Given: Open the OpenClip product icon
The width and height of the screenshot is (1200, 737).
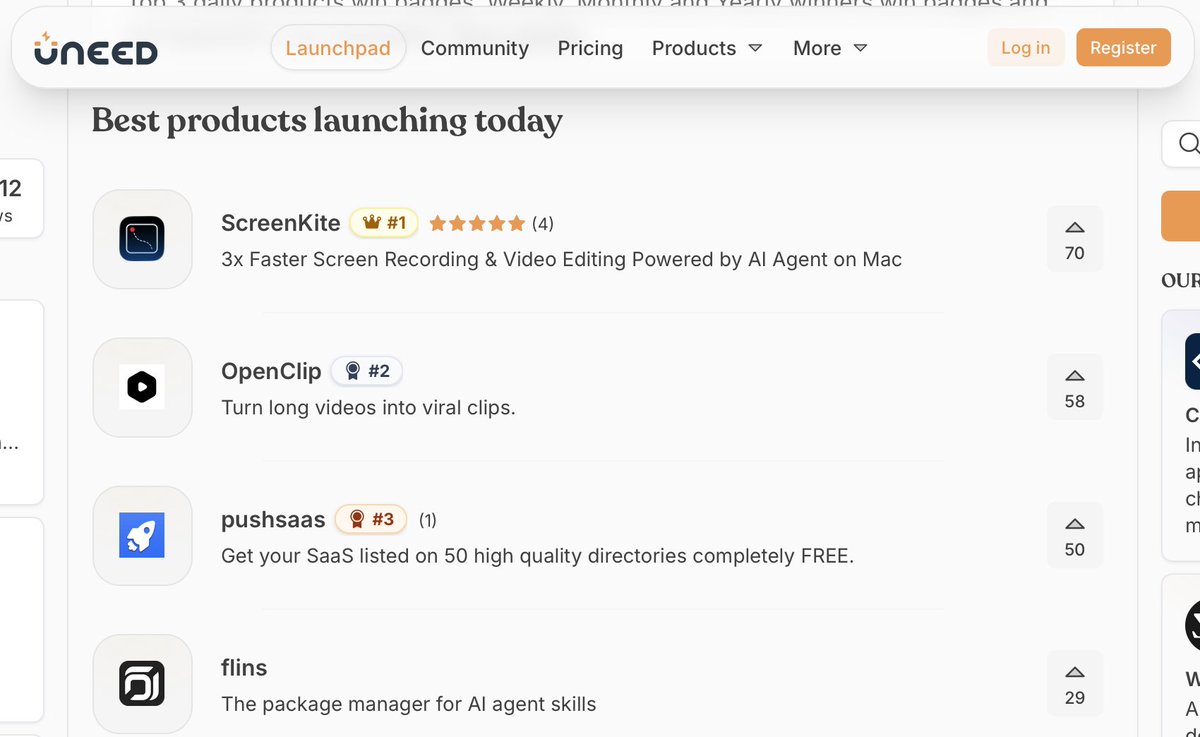Looking at the screenshot, I should click(142, 388).
